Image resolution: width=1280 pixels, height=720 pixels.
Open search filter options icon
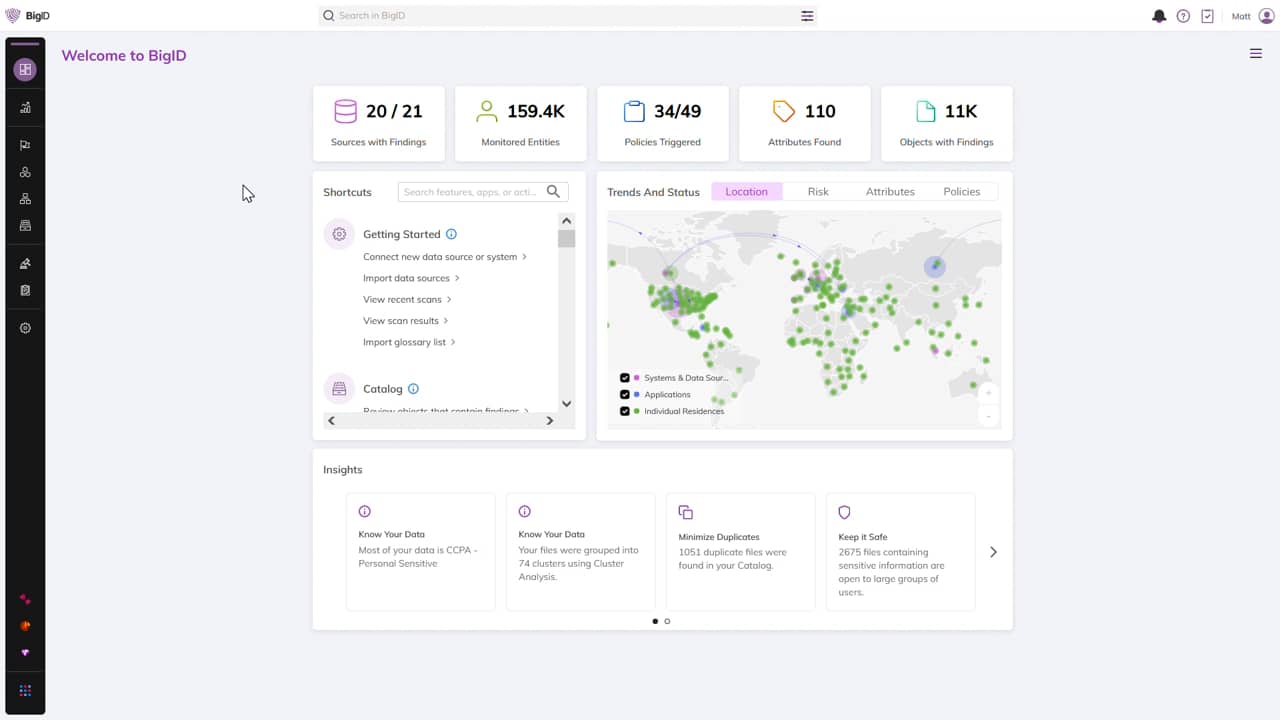pyautogui.click(x=807, y=16)
